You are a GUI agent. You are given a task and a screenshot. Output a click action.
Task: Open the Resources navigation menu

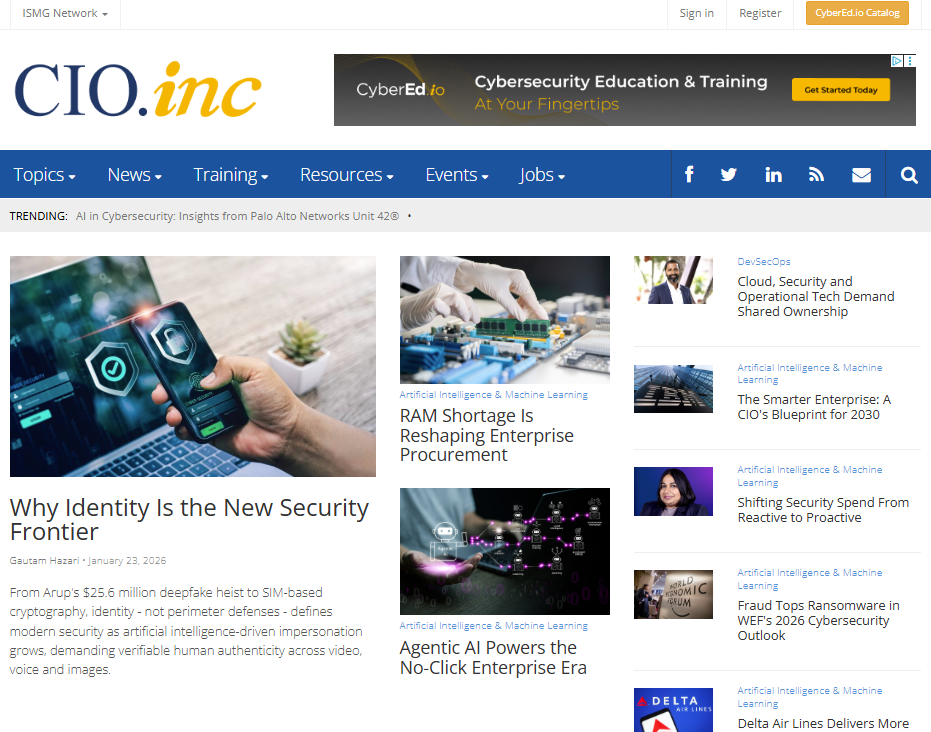pos(347,175)
